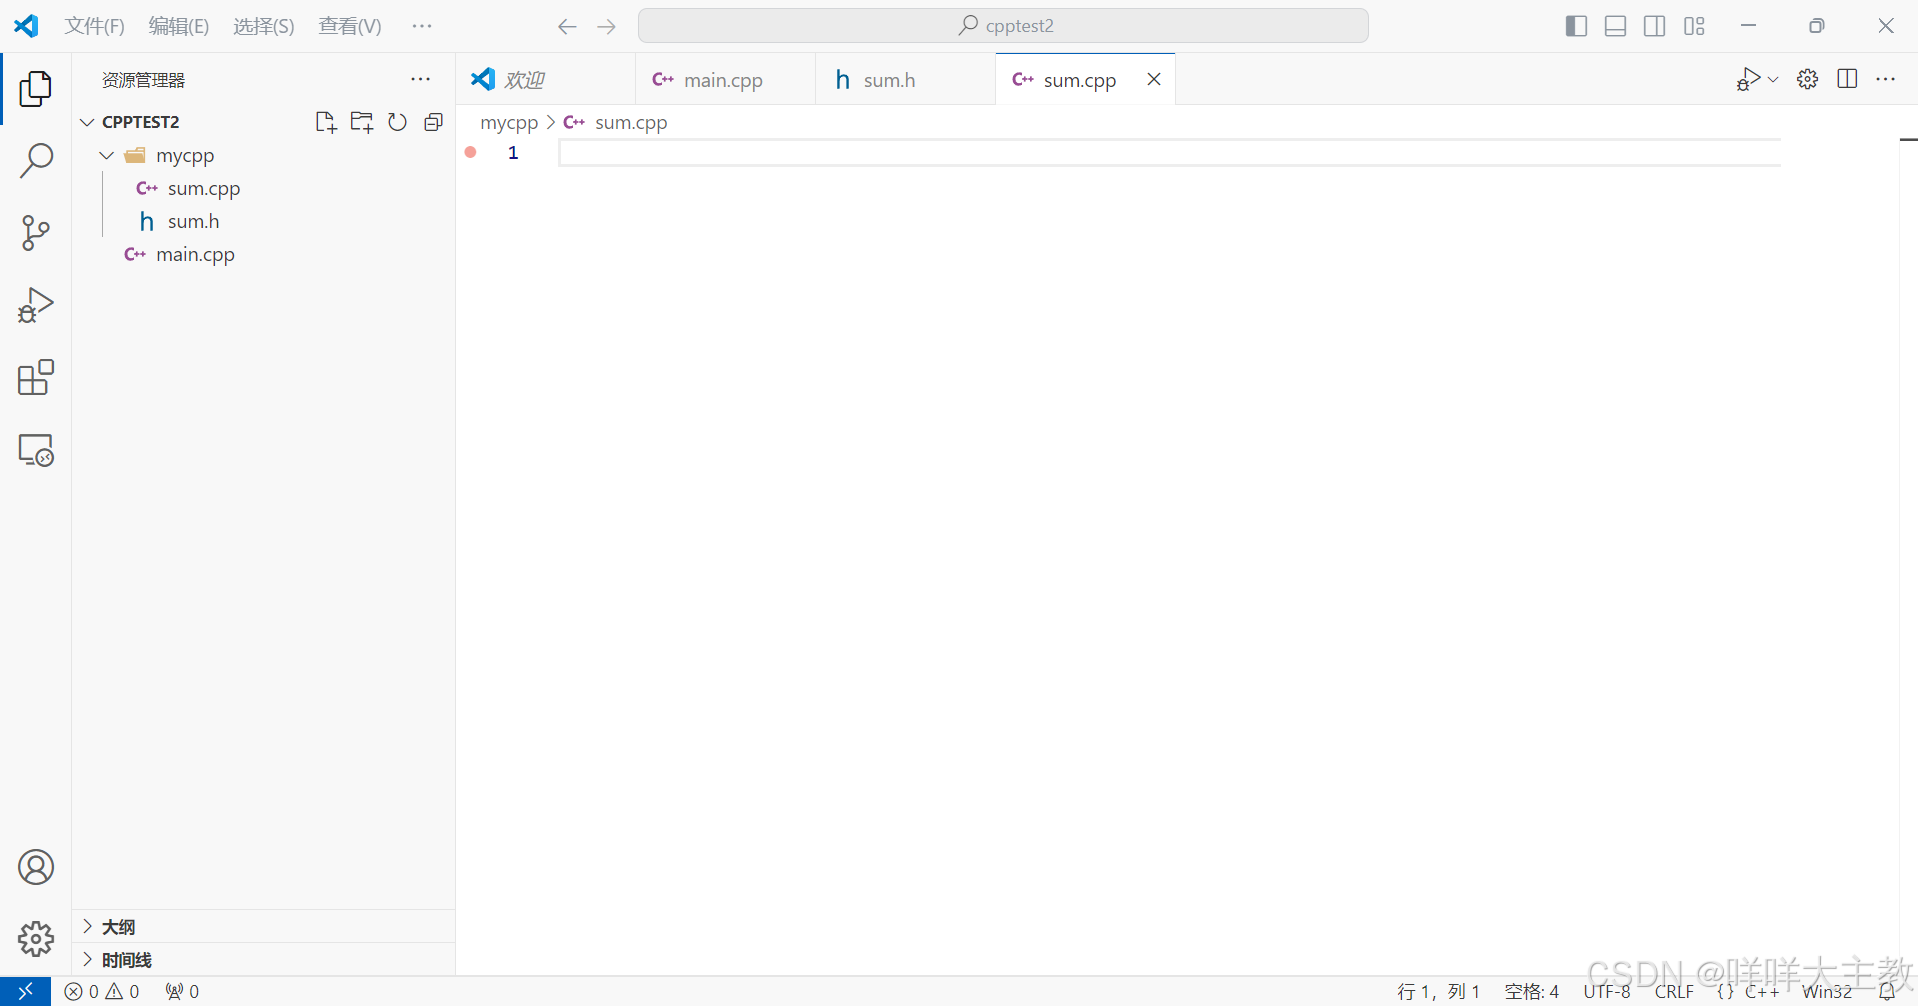Click line 1 in the editor
Image resolution: width=1918 pixels, height=1006 pixels.
tap(1169, 152)
